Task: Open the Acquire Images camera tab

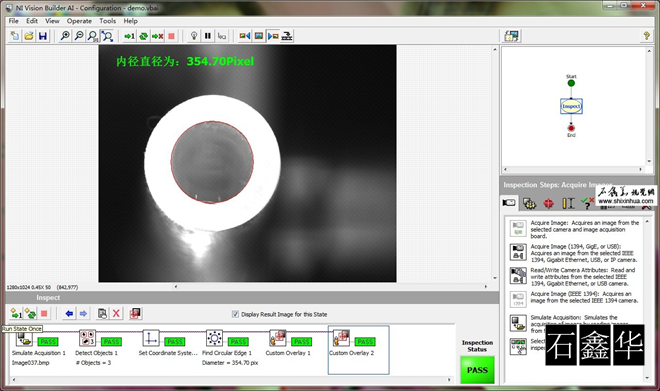Action: (509, 203)
